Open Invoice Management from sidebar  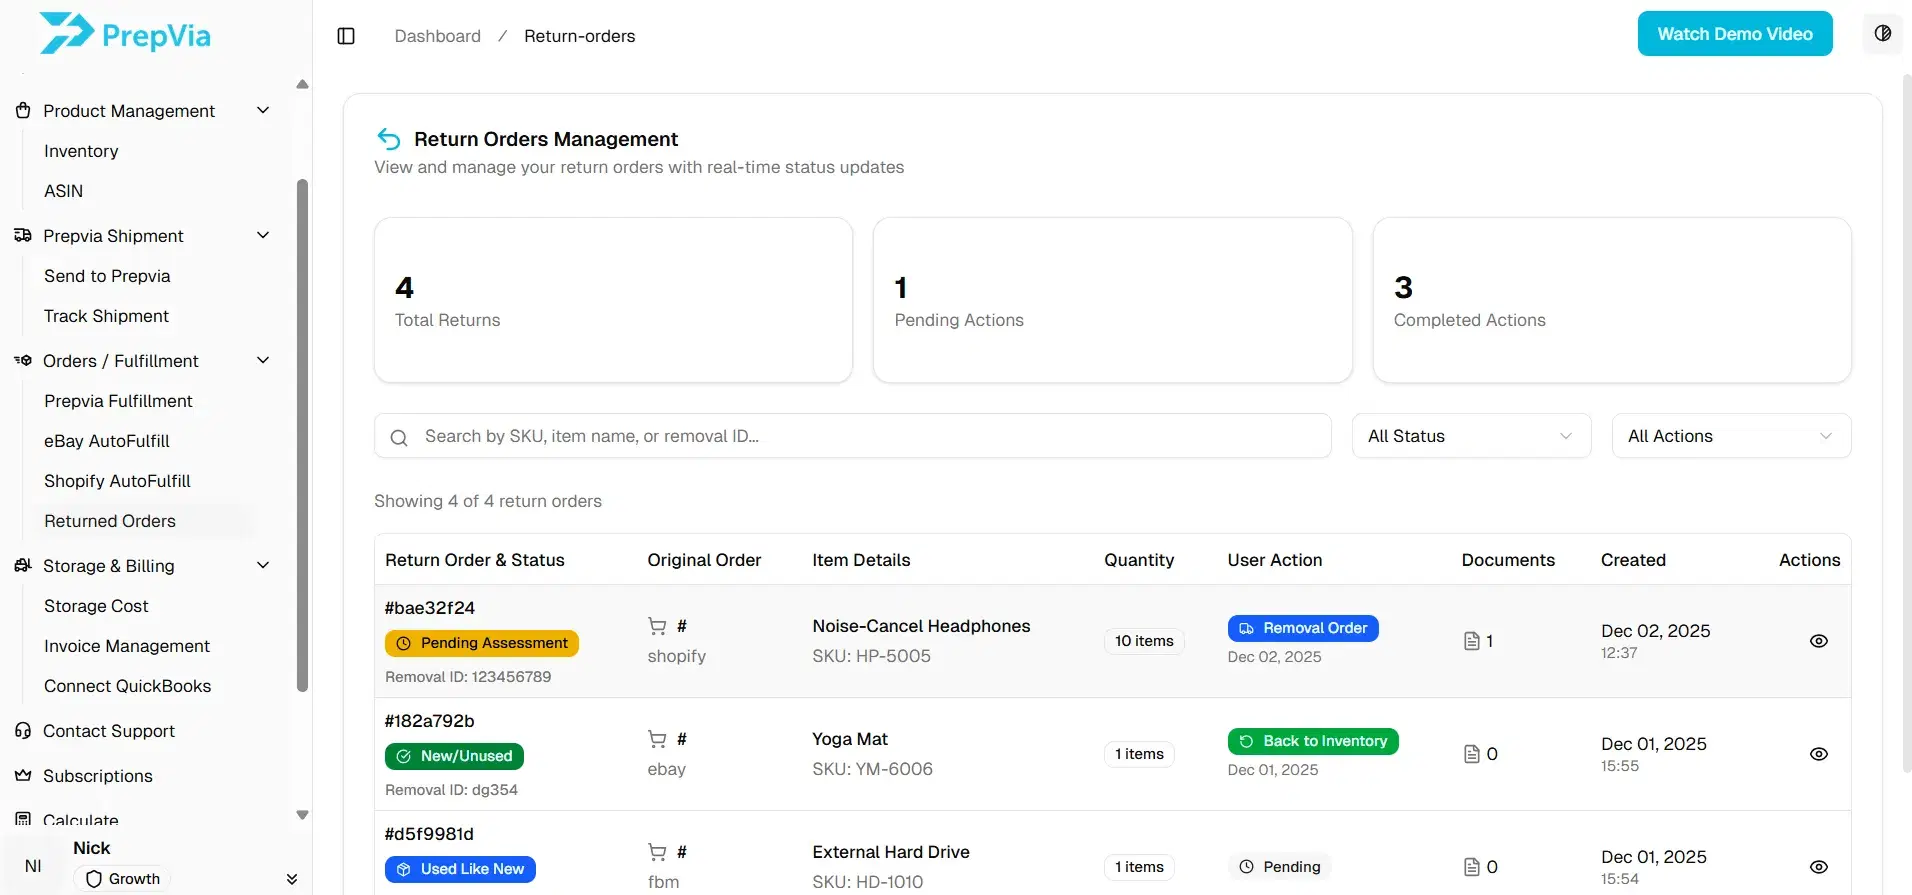[127, 646]
